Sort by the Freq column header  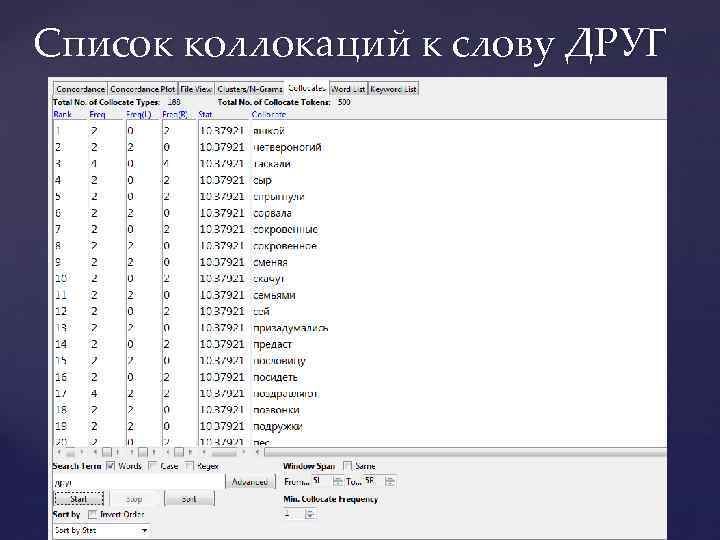click(97, 114)
